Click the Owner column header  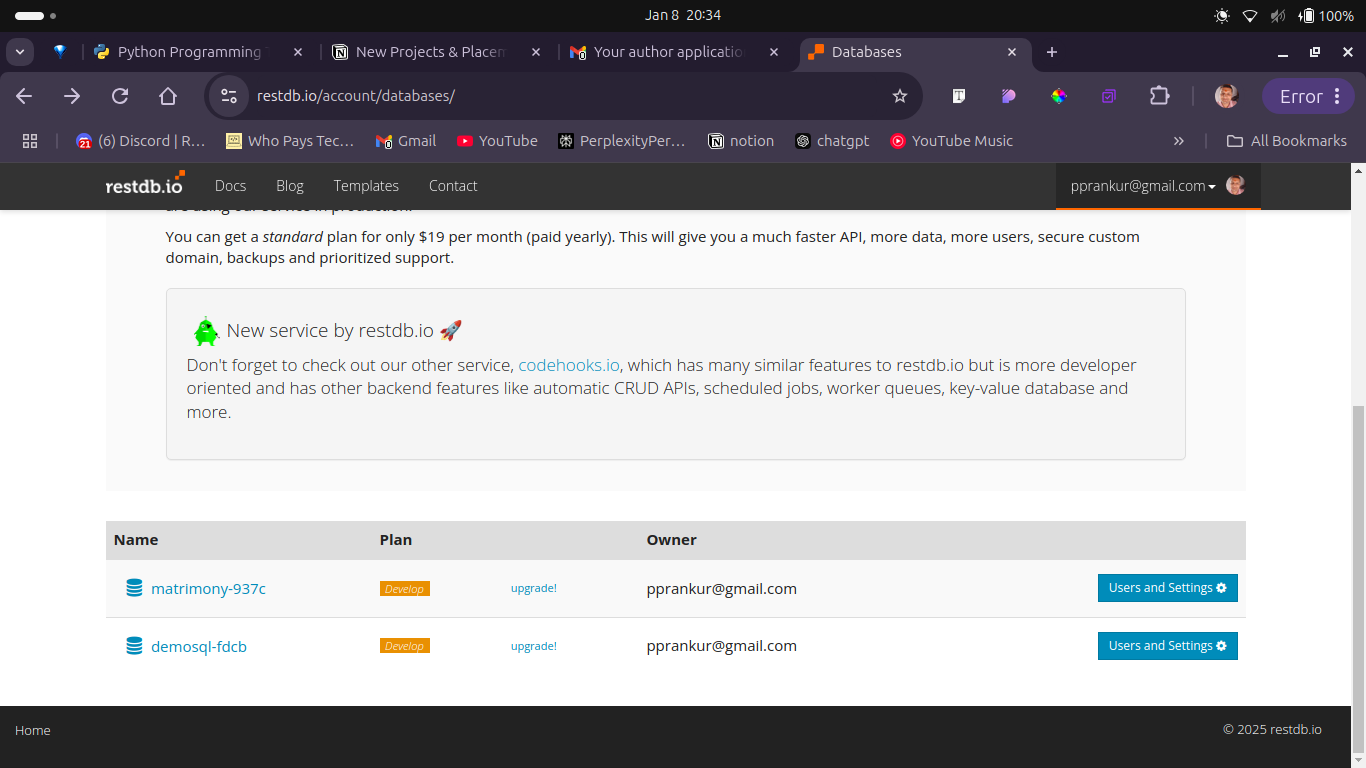coord(672,540)
